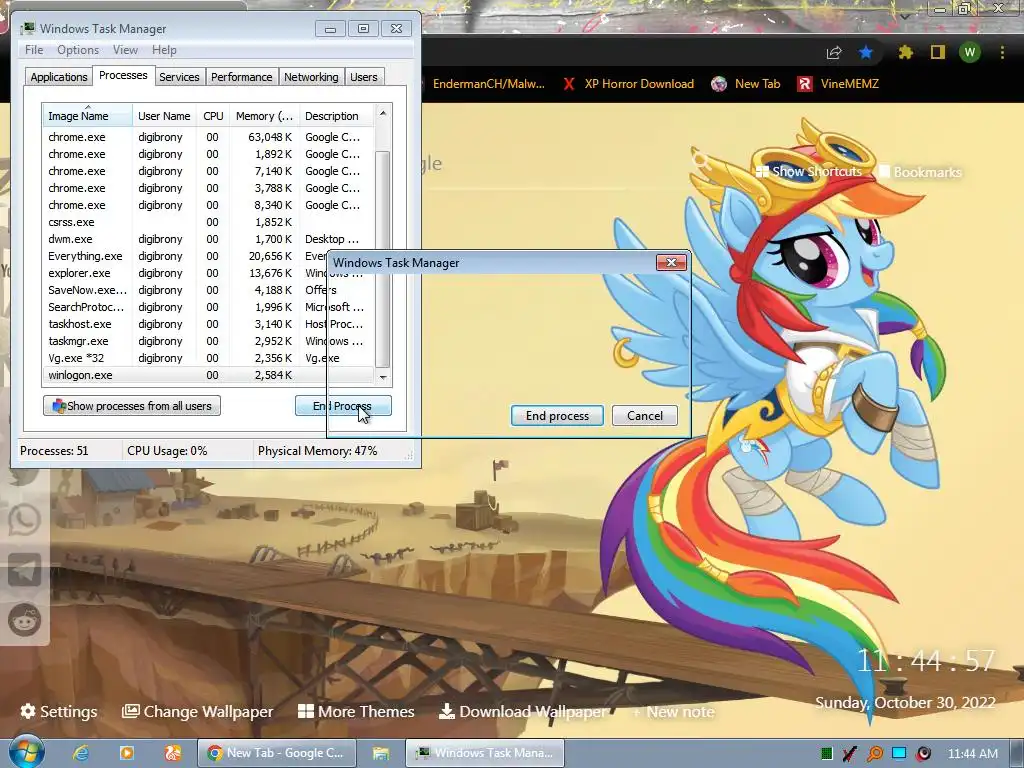This screenshot has width=1024, height=768.
Task: Switch to New Tab Google Chrome taskbar button
Action: 277,753
